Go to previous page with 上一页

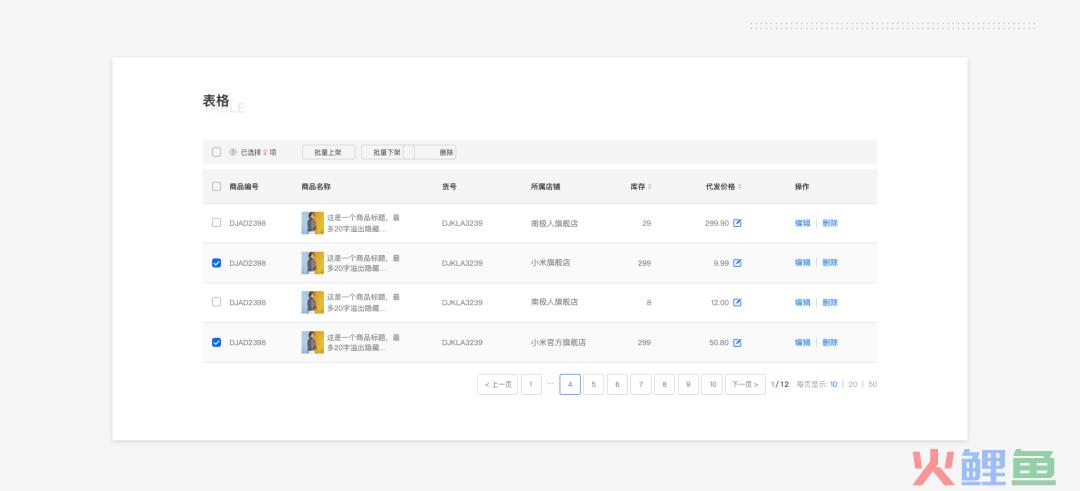(x=497, y=384)
